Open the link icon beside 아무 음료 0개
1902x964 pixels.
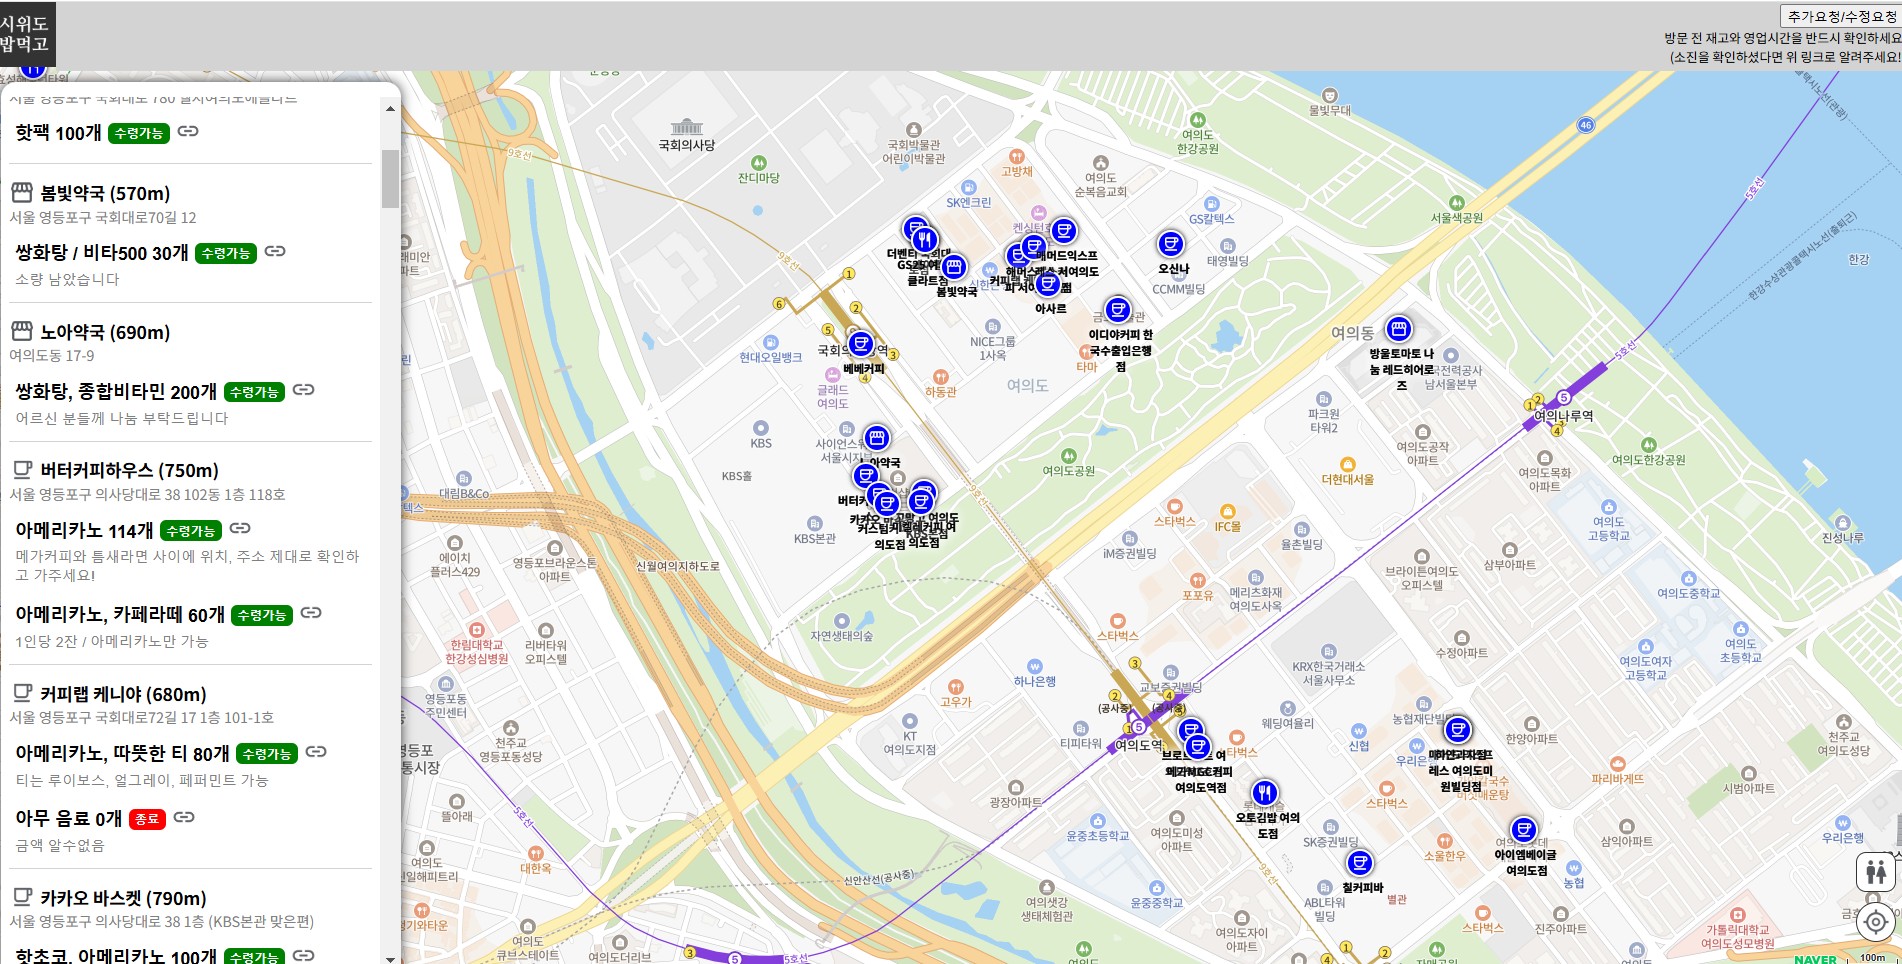[x=184, y=817]
